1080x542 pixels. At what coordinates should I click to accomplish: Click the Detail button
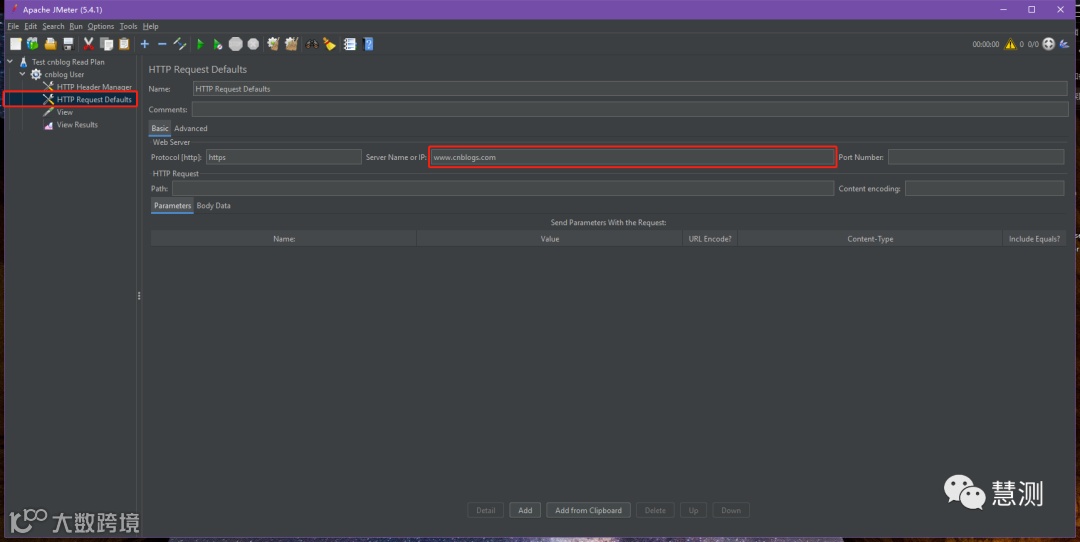[486, 510]
